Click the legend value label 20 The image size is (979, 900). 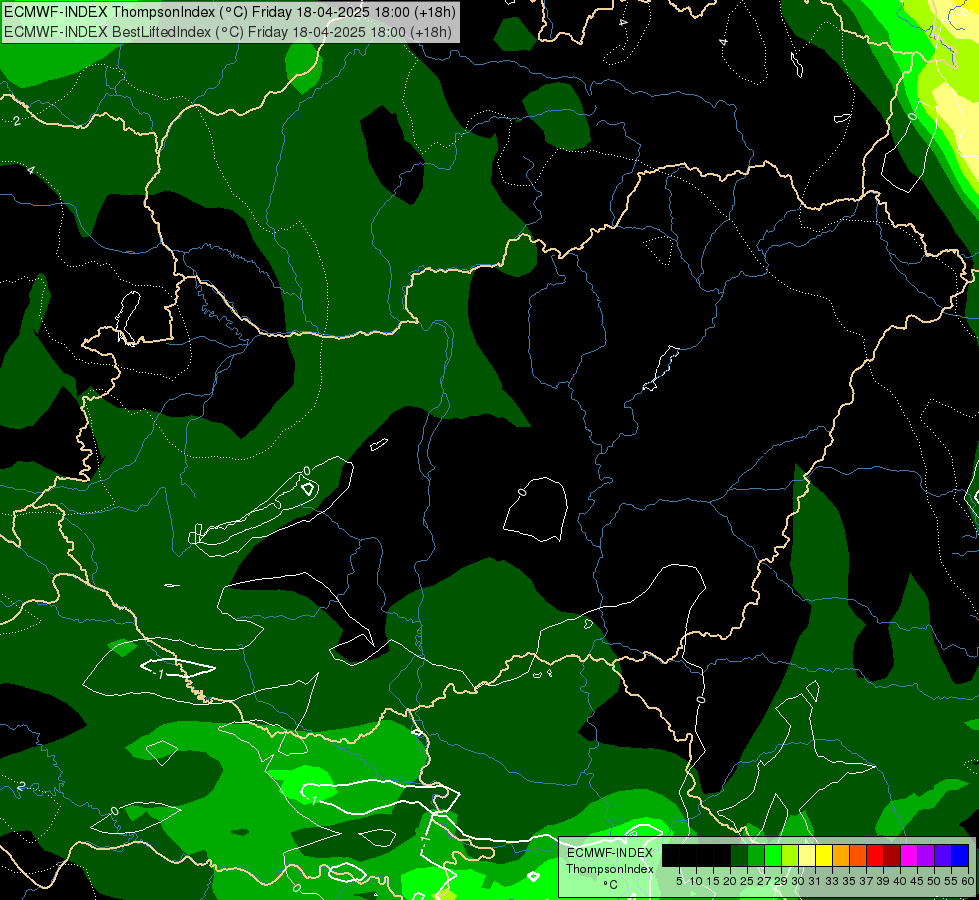point(730,881)
